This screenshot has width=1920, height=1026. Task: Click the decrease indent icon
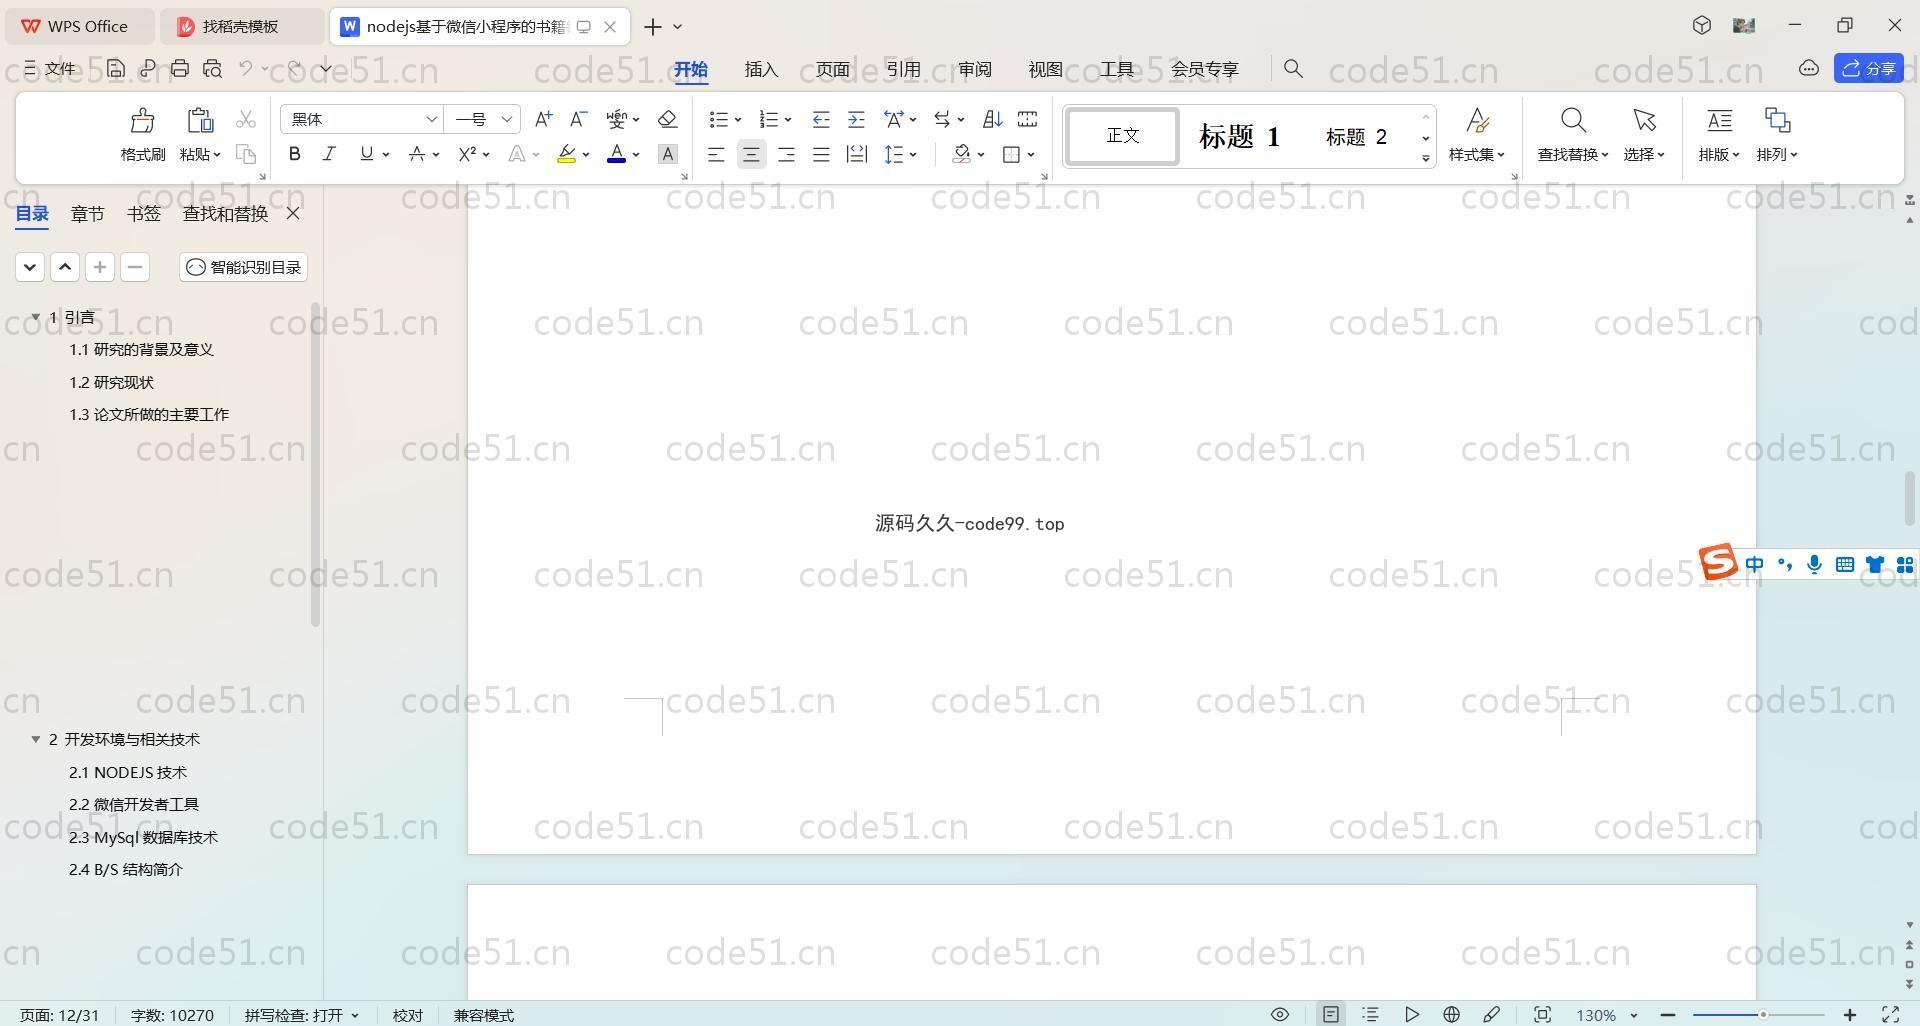[x=821, y=119]
